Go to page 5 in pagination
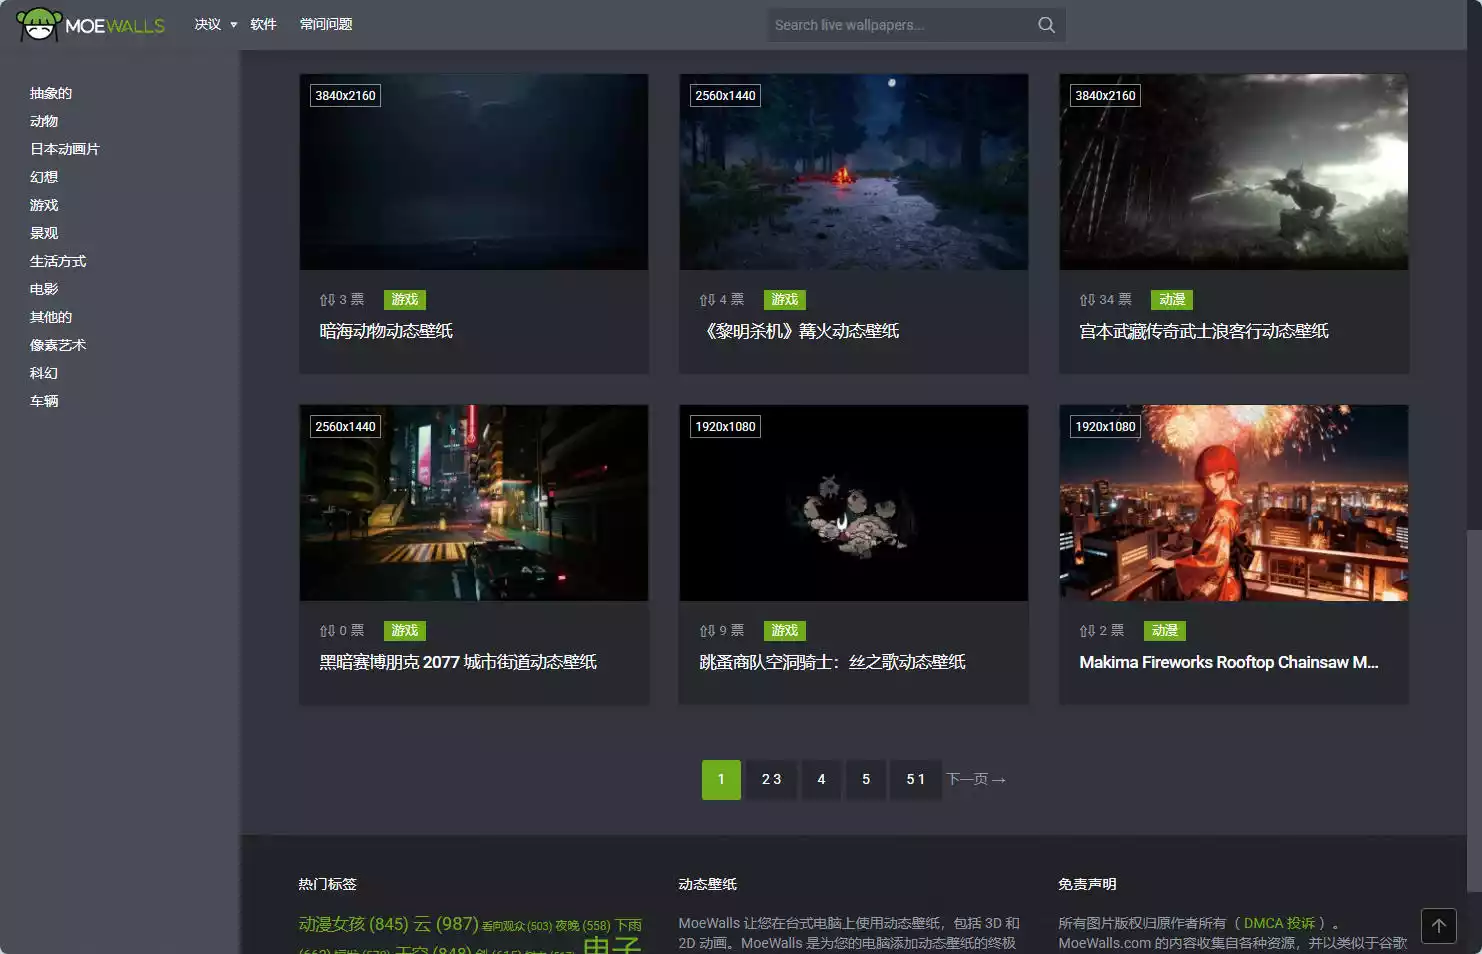This screenshot has width=1482, height=954. [866, 780]
